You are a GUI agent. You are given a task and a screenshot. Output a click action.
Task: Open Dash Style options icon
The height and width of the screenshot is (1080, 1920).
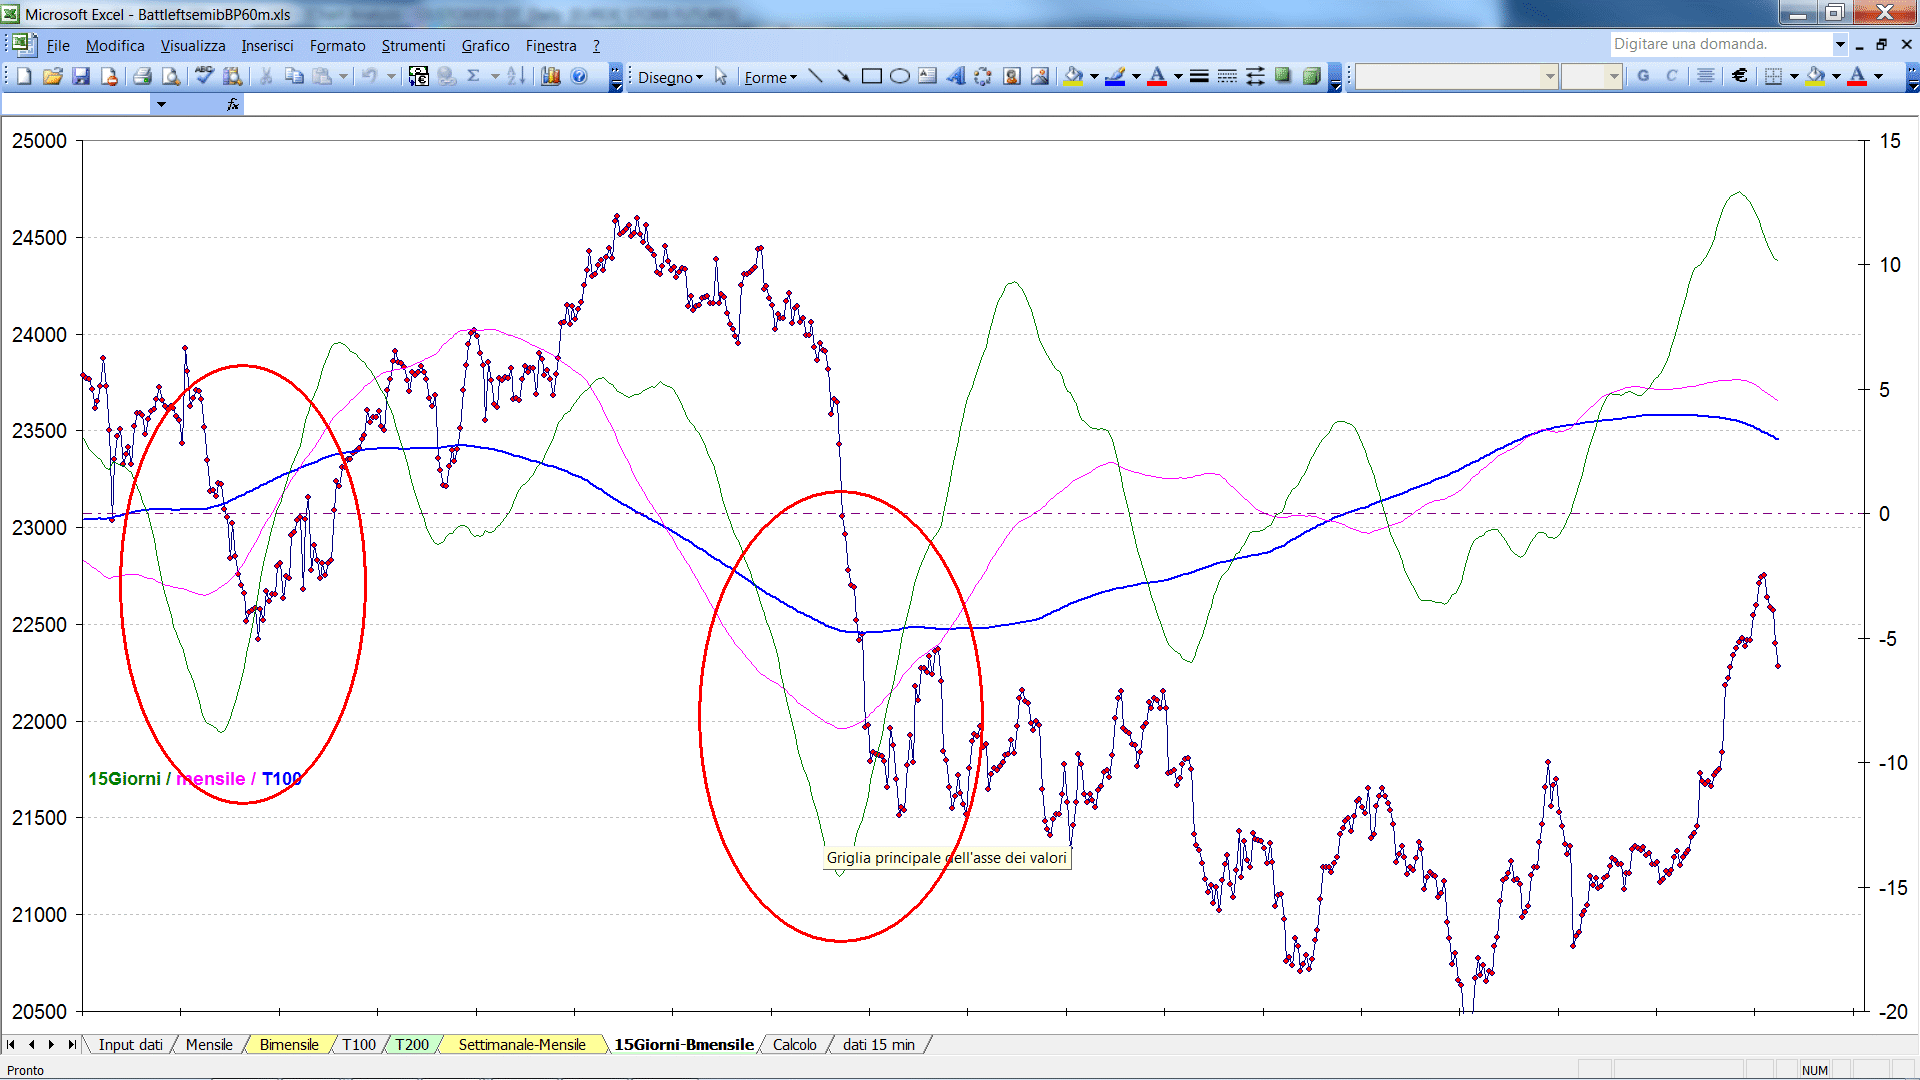pos(1227,76)
